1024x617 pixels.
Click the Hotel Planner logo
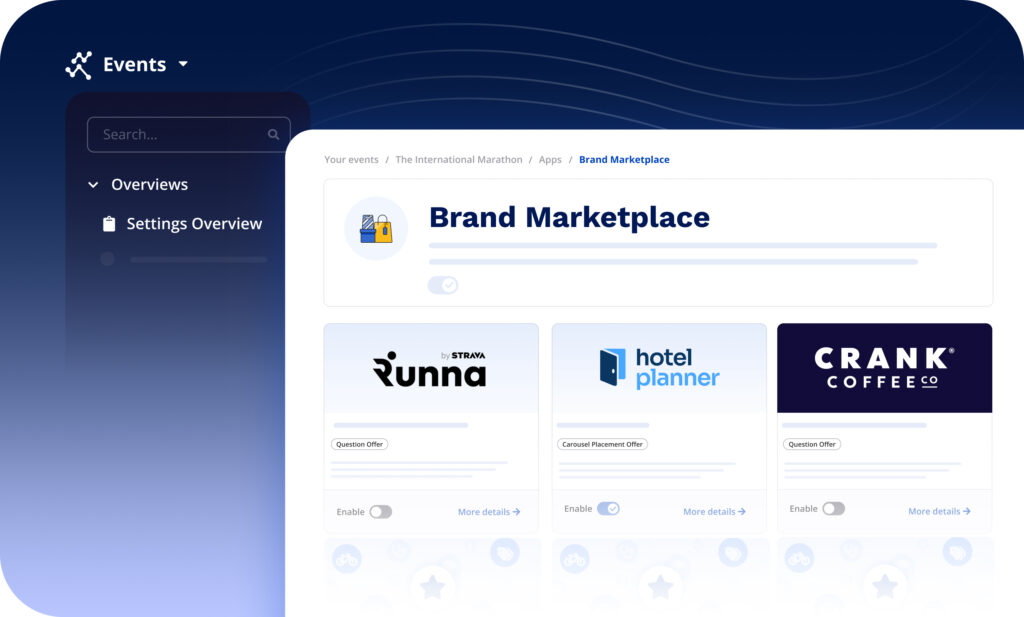[x=659, y=368]
